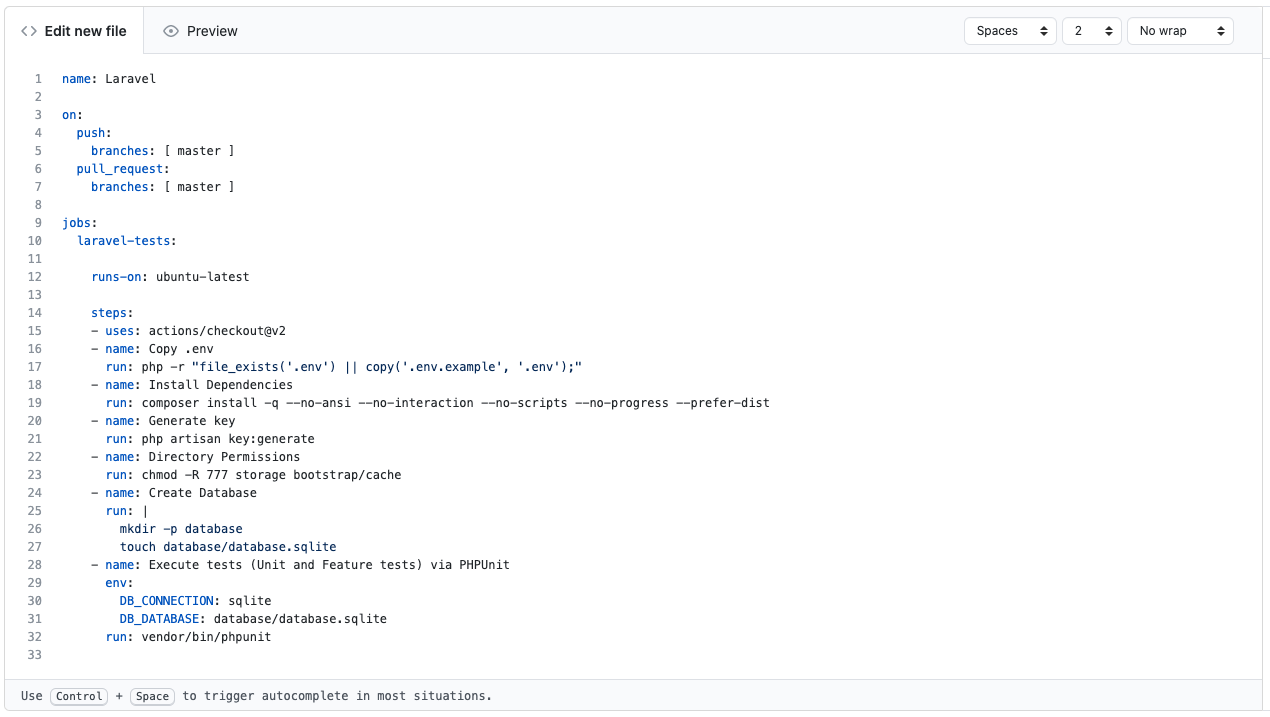Screen dimensions: 1270x717
Task: Open the indent size dropdown showing 2
Action: [x=1092, y=31]
